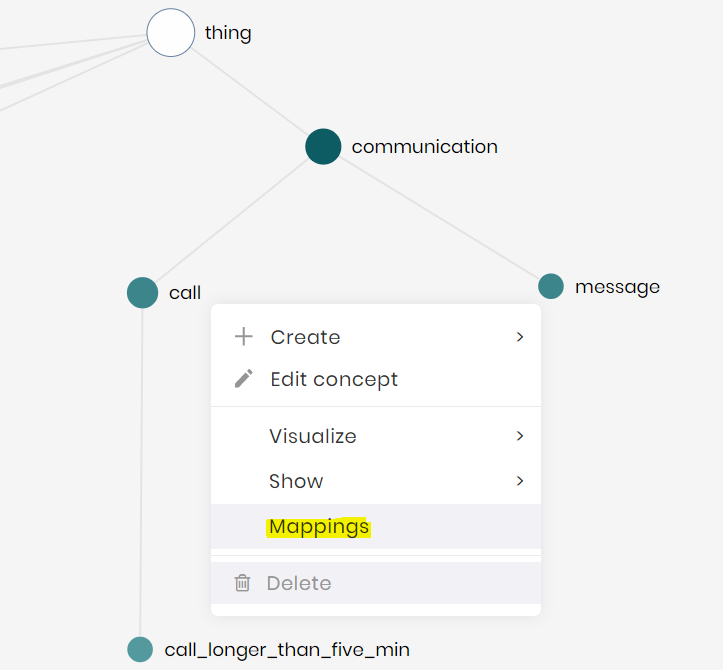Viewport: 723px width, 670px height.
Task: Choose the Edit concept menu text
Action: [334, 379]
